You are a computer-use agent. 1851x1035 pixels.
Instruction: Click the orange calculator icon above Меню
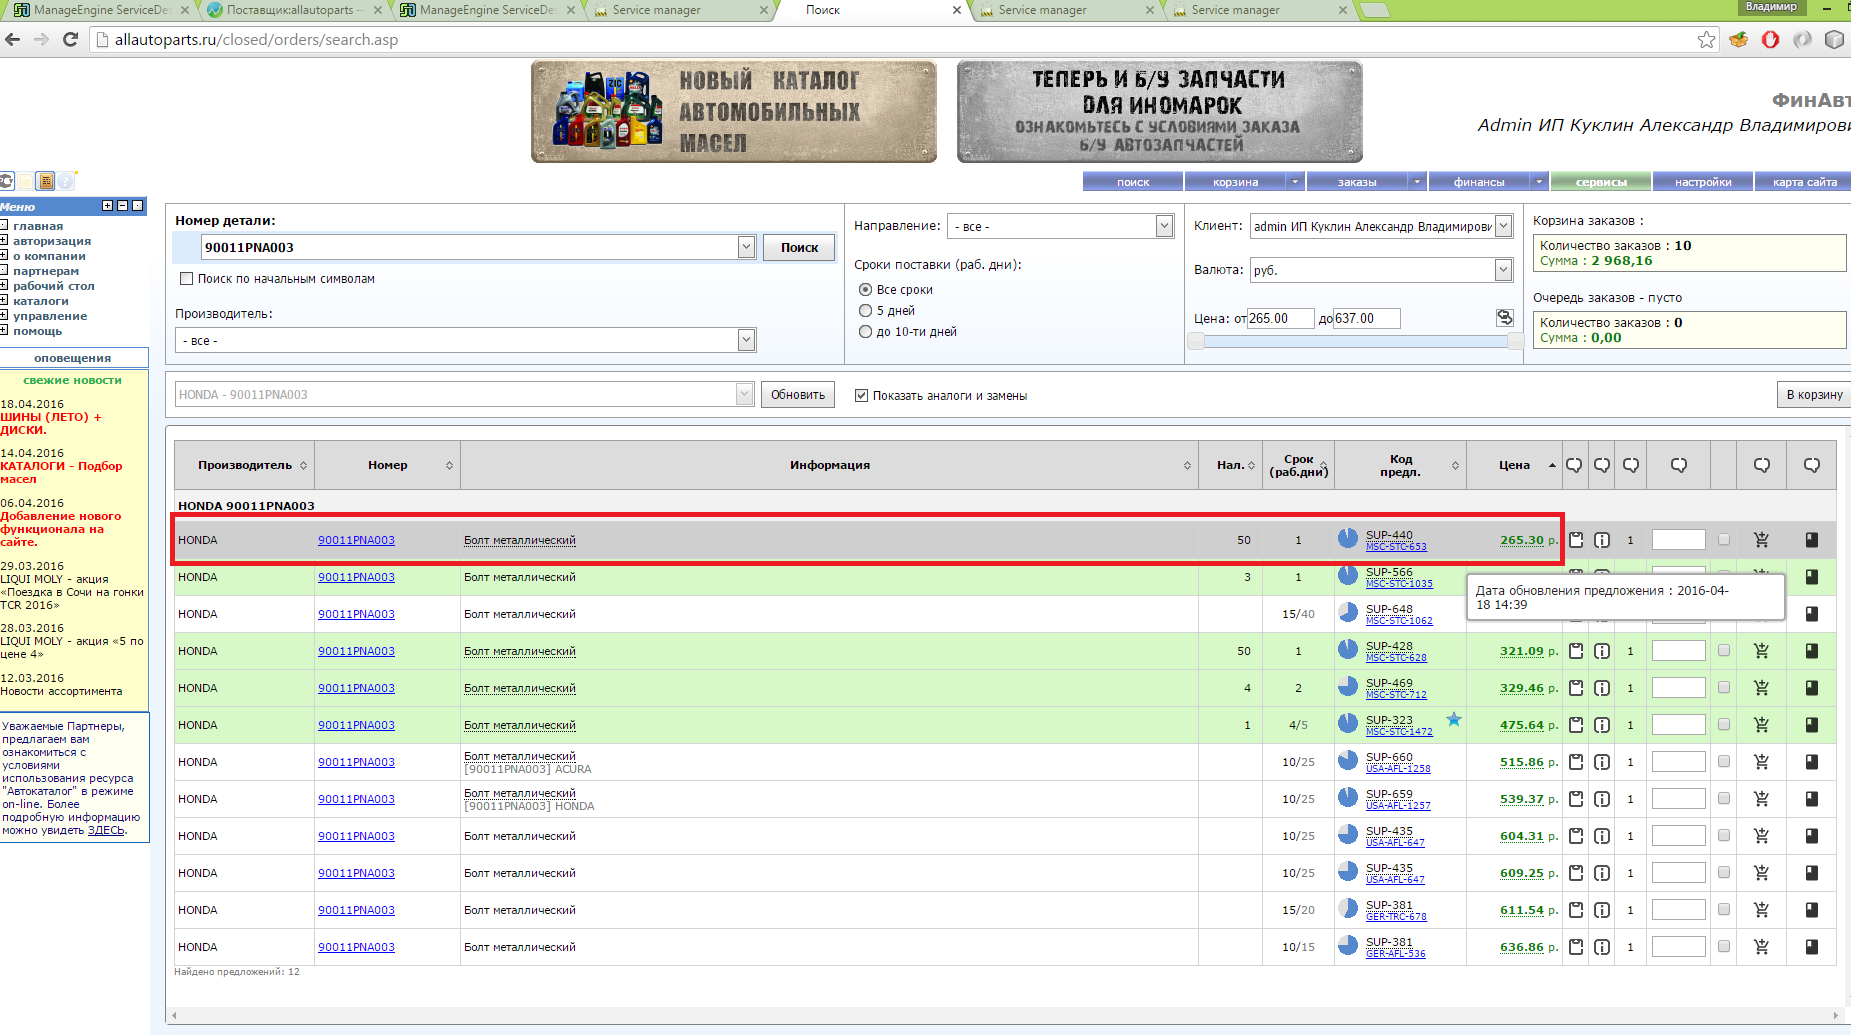click(45, 181)
